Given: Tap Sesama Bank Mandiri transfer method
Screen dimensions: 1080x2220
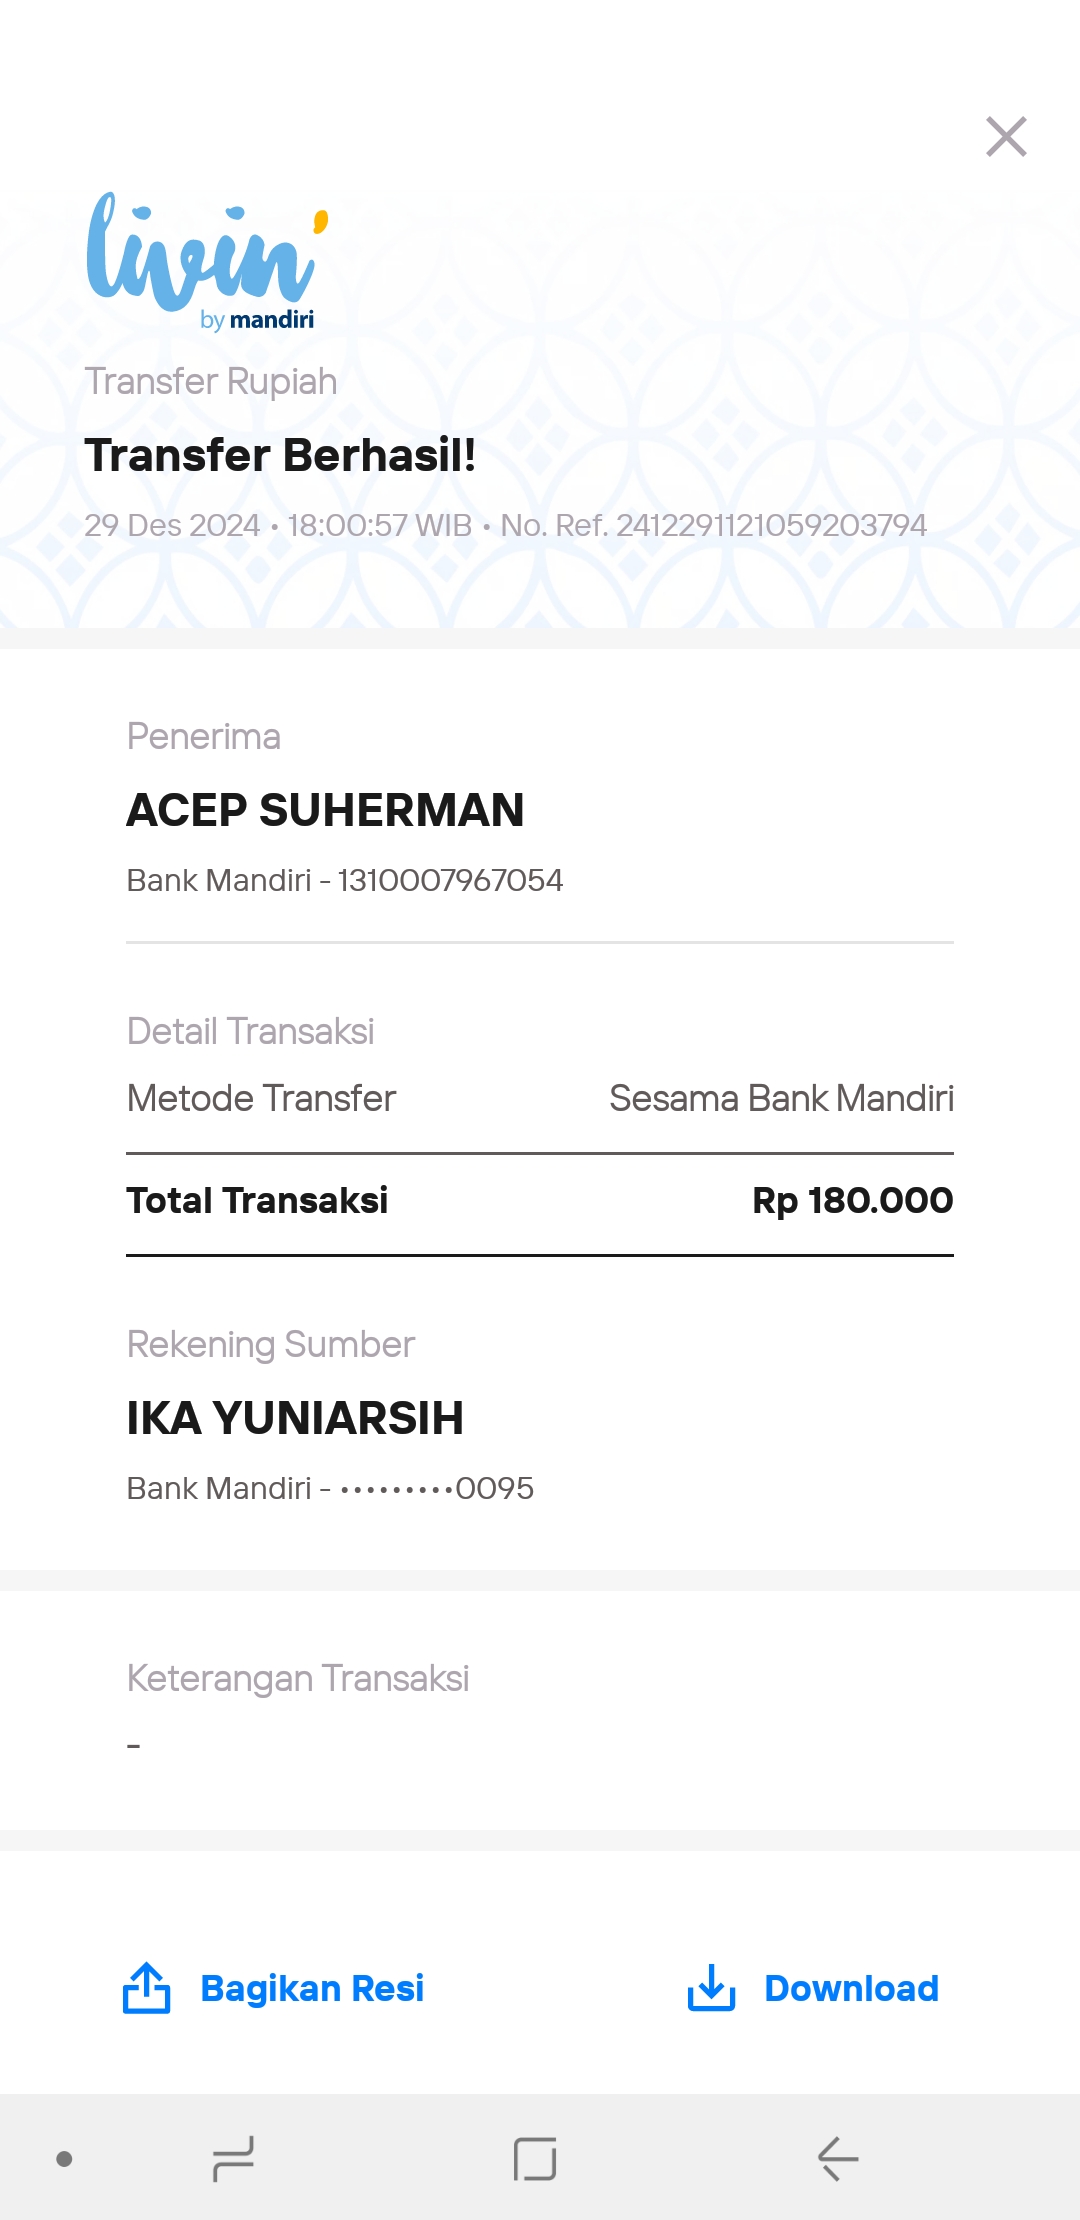Looking at the screenshot, I should pyautogui.click(x=782, y=1098).
